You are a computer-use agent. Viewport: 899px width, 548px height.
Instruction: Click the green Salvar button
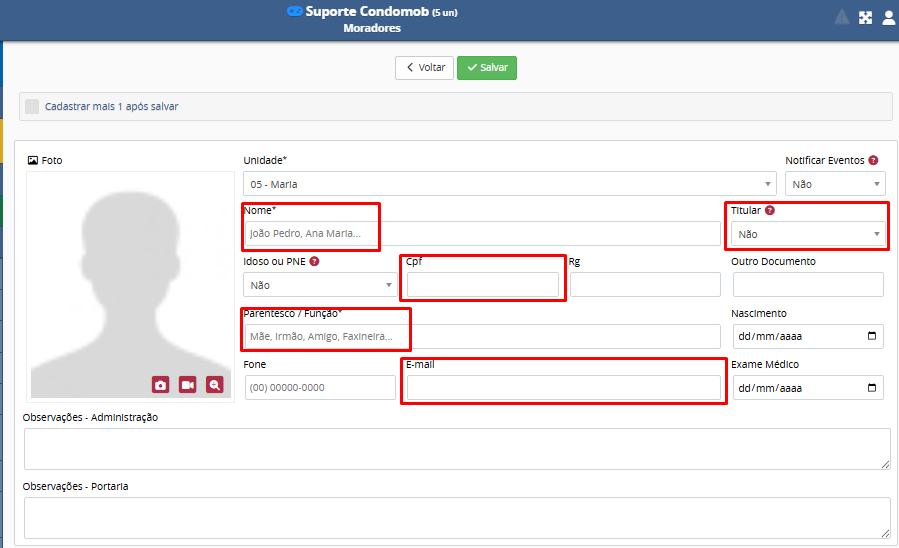click(x=487, y=68)
